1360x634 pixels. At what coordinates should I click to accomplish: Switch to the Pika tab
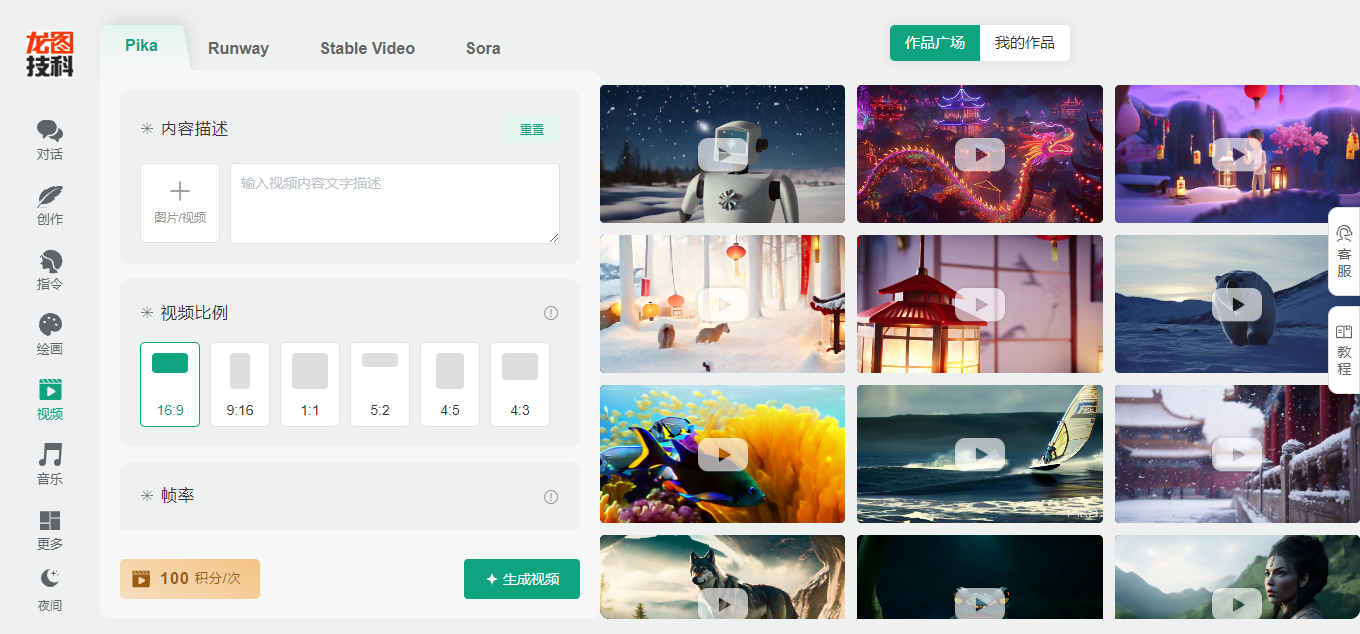pyautogui.click(x=141, y=45)
